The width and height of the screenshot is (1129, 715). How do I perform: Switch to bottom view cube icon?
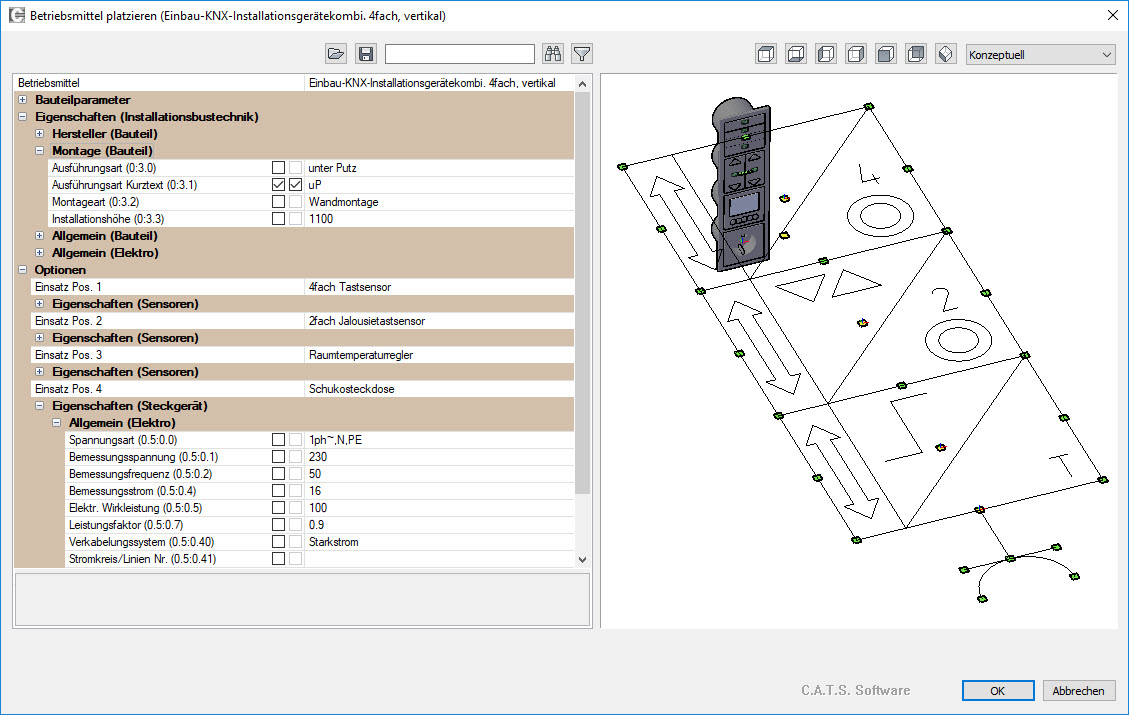pos(796,54)
